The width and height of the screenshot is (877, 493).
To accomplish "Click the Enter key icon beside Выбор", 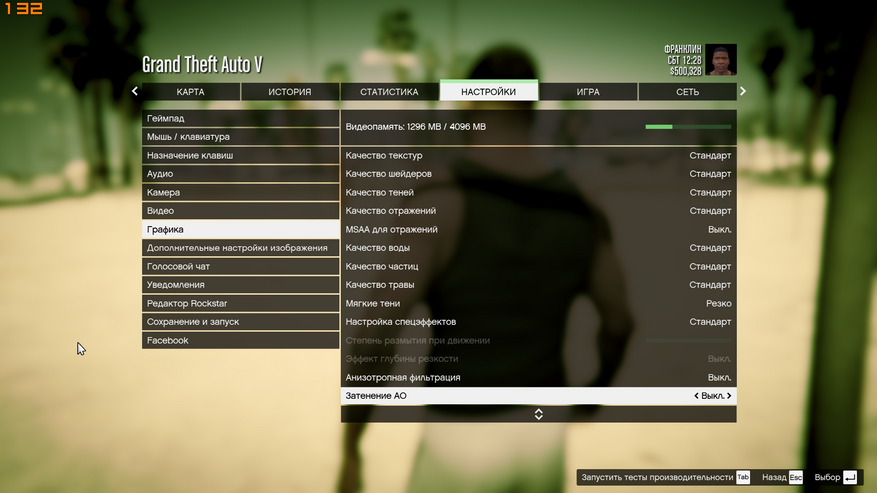I will (850, 477).
